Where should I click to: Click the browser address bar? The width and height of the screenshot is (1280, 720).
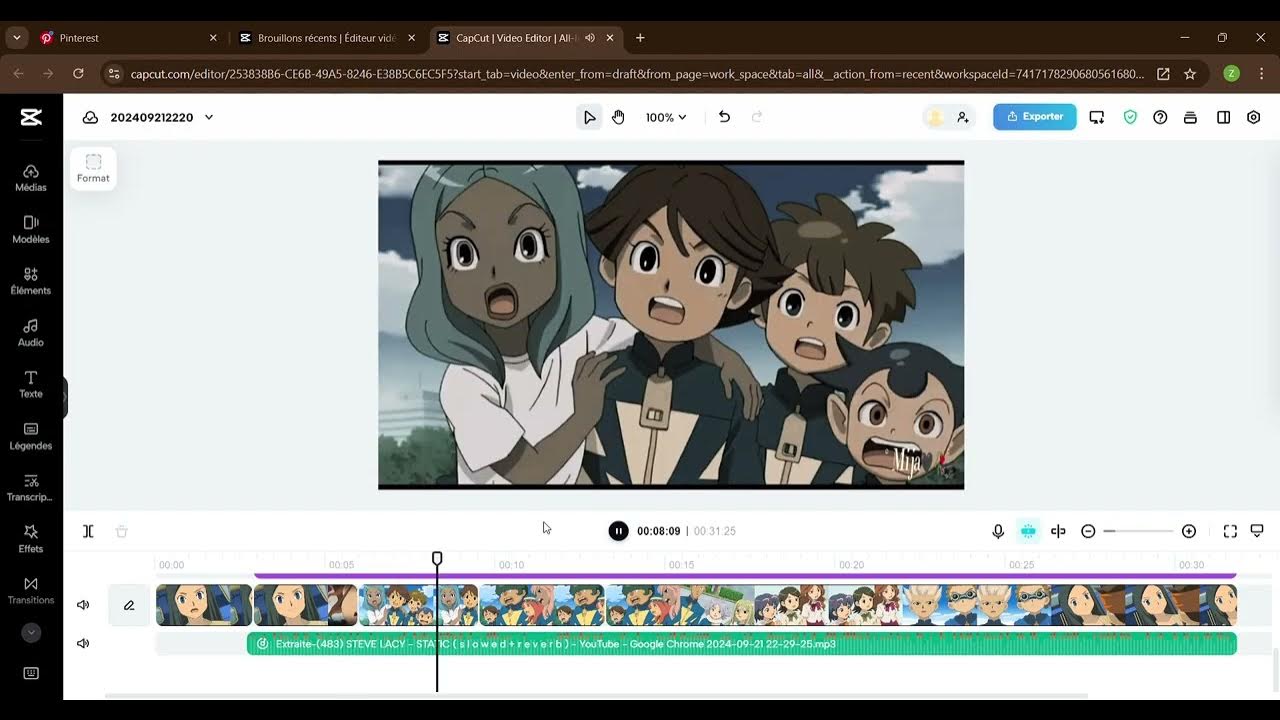click(x=637, y=74)
